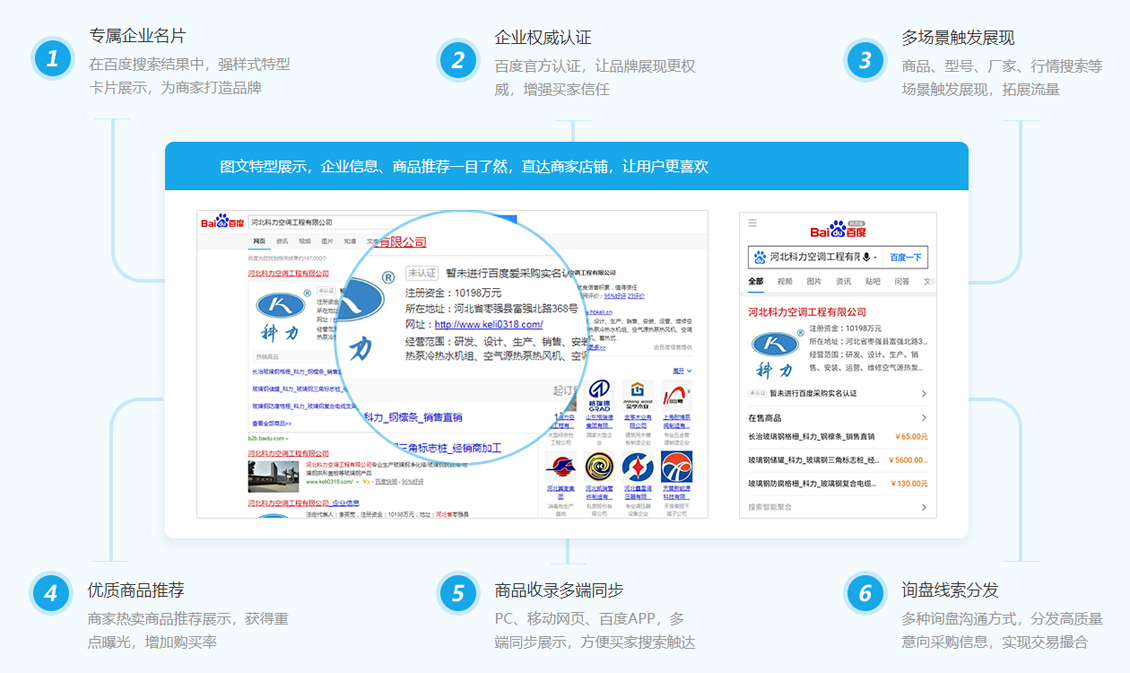The image size is (1130, 673).
Task: Open 图片 tab in mobile preview
Action: coord(814,282)
